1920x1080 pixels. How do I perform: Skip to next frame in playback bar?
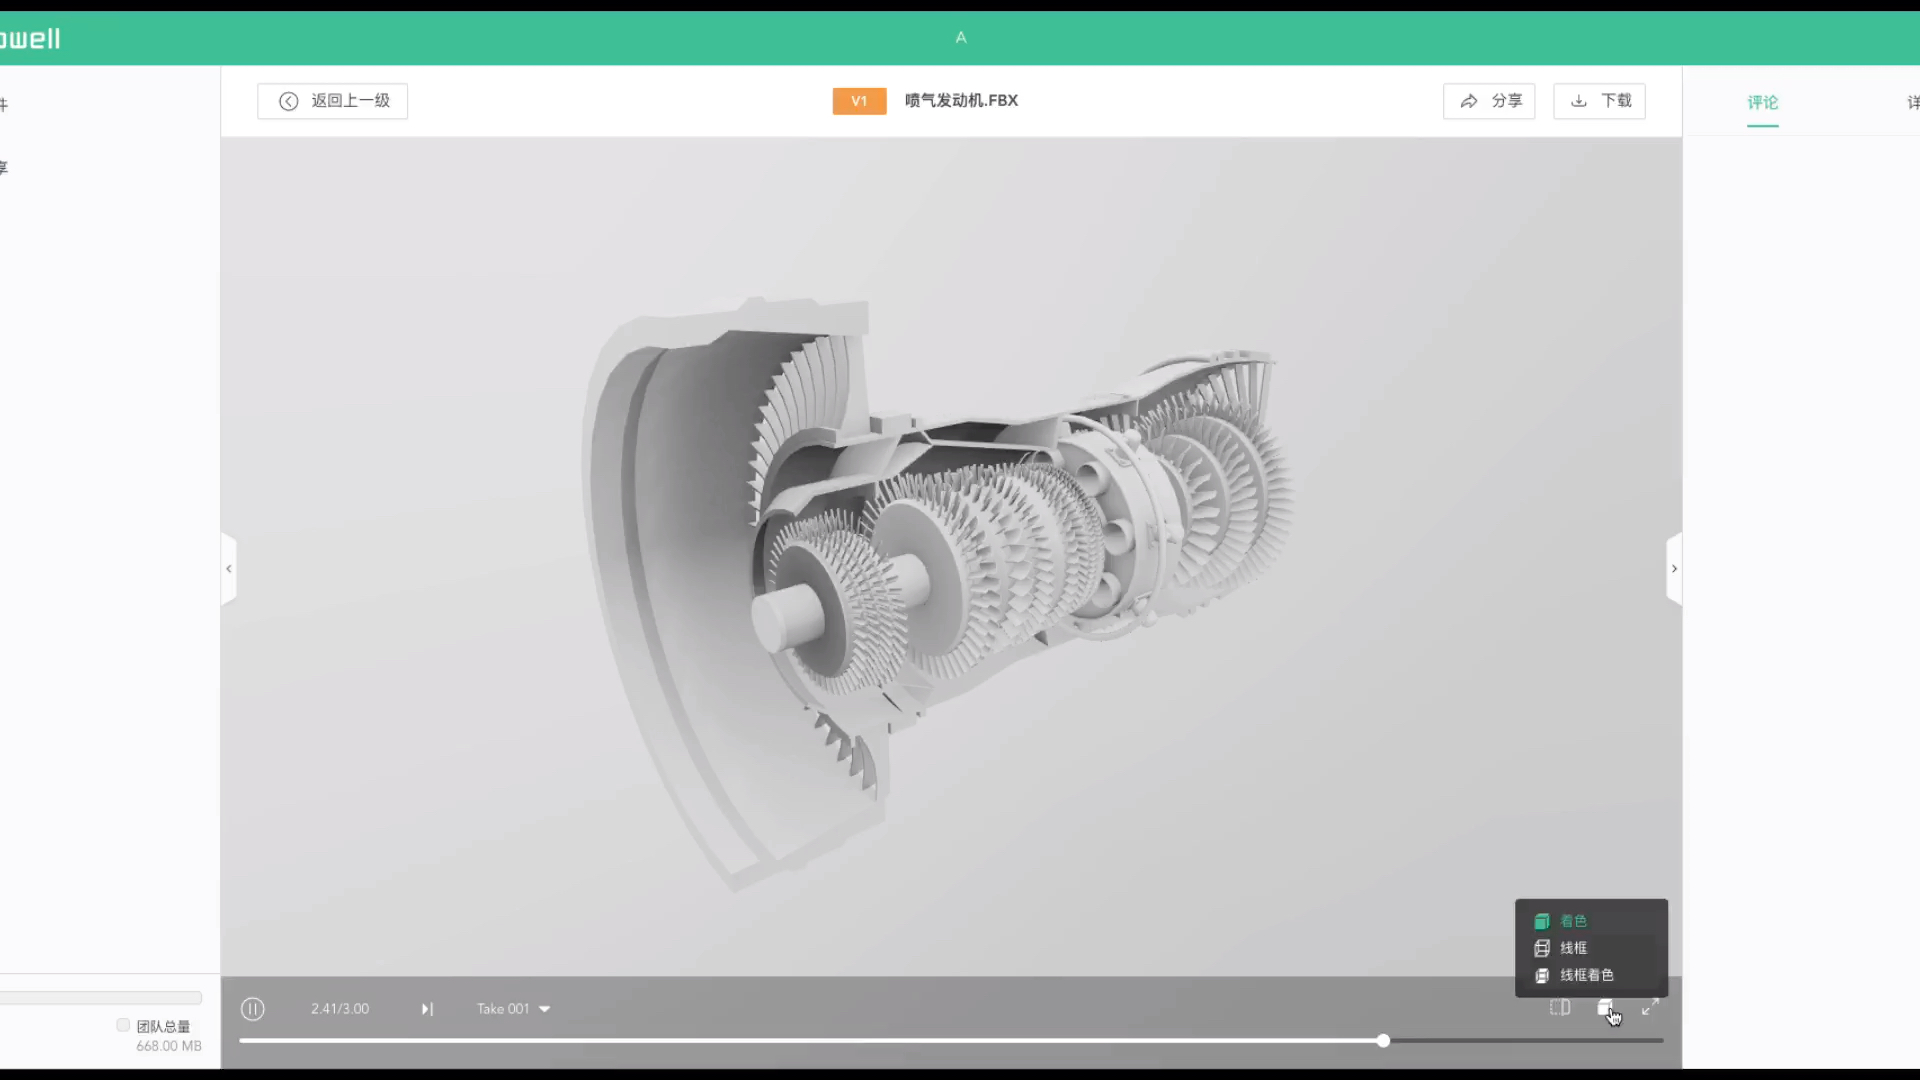pyautogui.click(x=427, y=1009)
